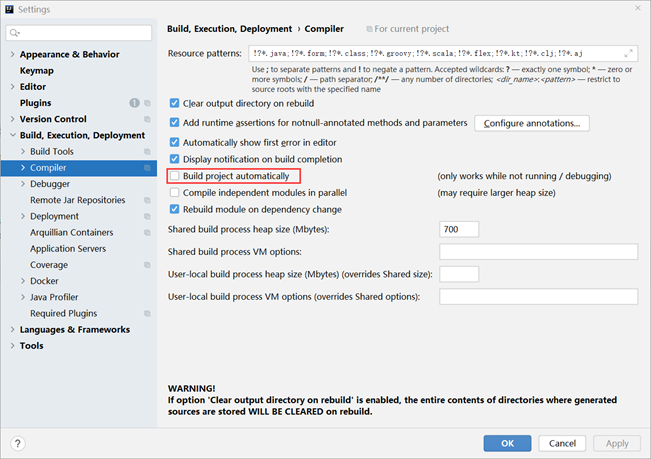The height and width of the screenshot is (459, 651).
Task: Expand the Languages & Frameworks node
Action: [11, 330]
